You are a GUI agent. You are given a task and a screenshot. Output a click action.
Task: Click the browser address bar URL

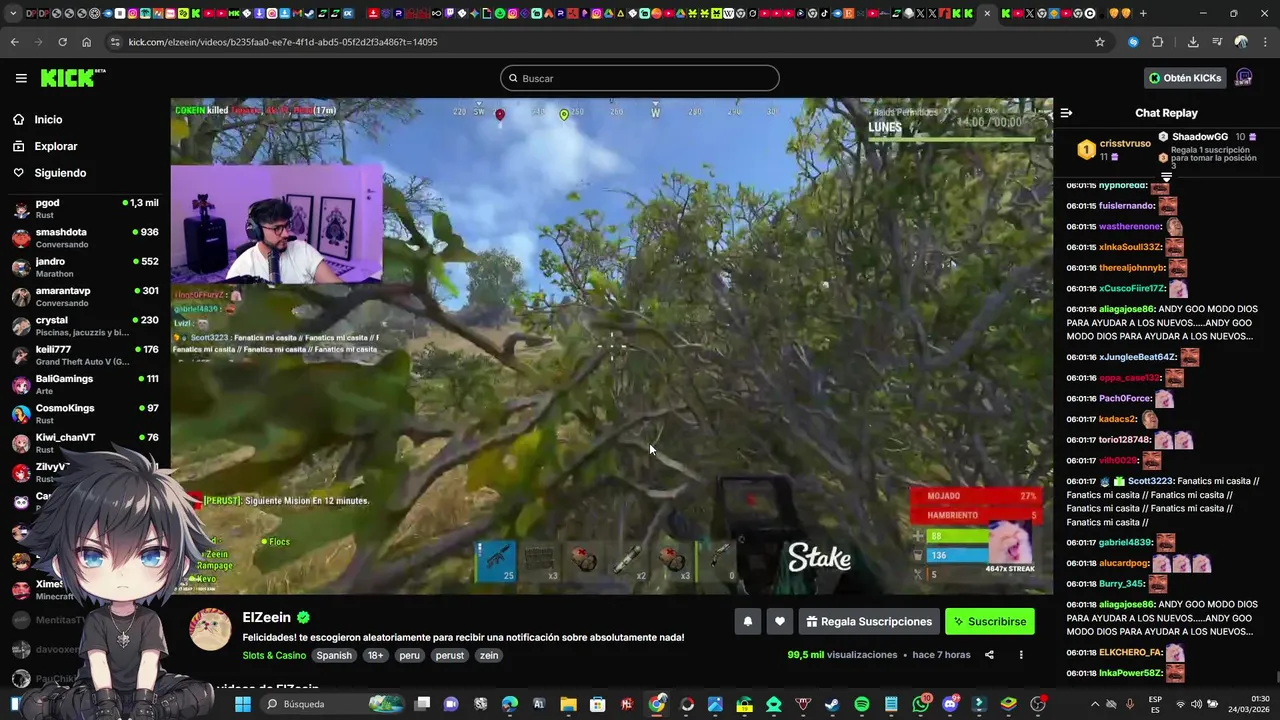[x=283, y=42]
